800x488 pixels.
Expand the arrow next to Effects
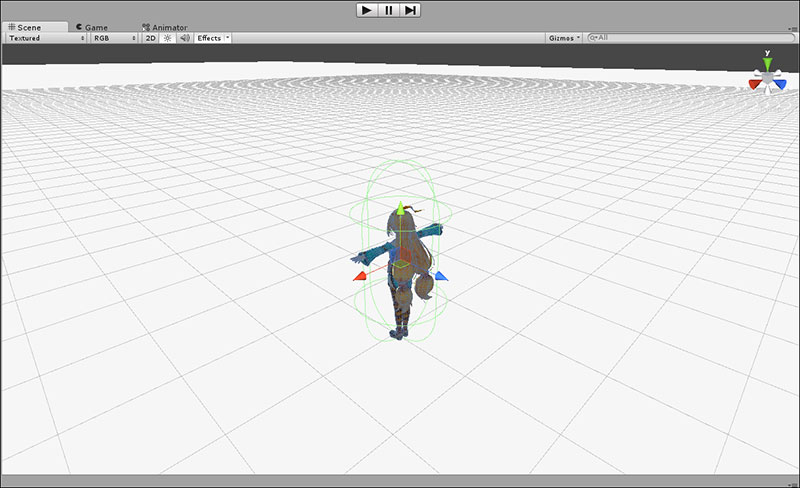[228, 38]
